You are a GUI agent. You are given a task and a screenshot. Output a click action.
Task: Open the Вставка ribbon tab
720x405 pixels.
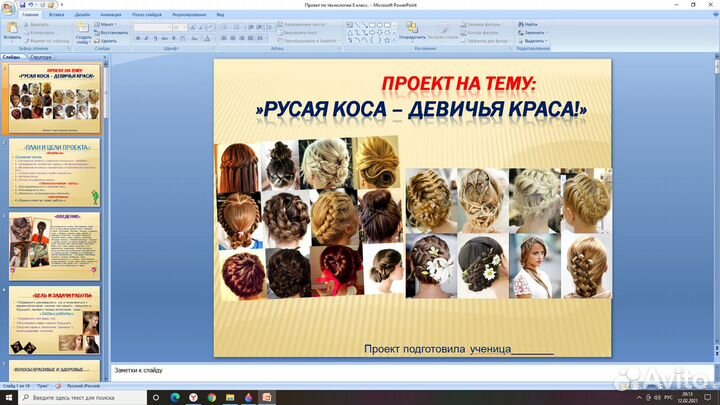(56, 15)
